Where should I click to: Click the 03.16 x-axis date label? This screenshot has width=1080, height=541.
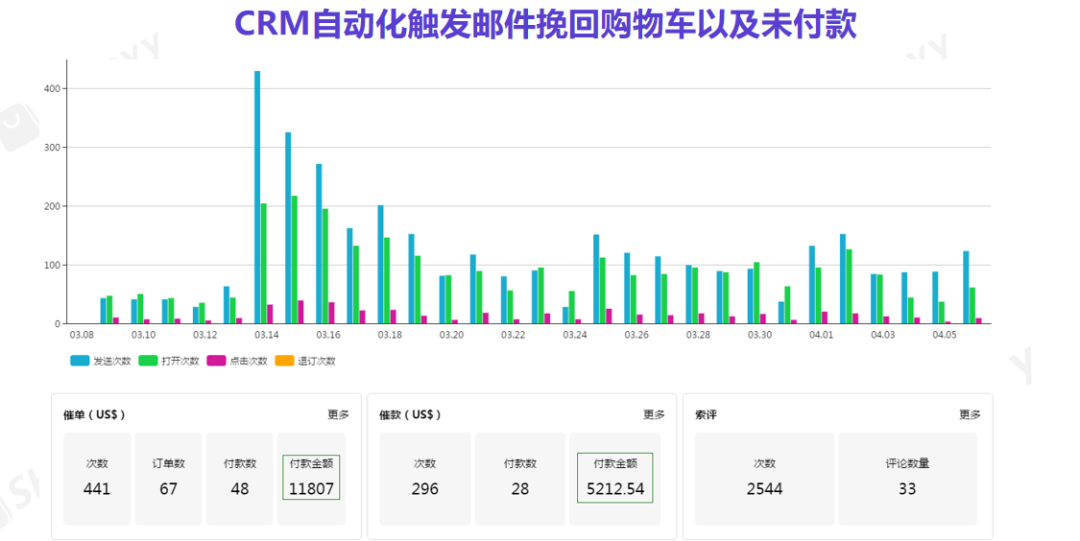pyautogui.click(x=328, y=335)
